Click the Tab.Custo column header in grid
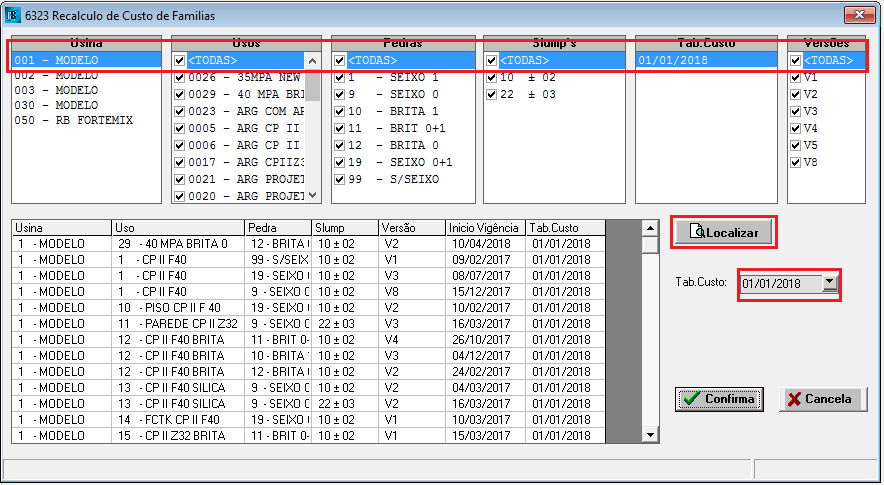This screenshot has width=884, height=485. (565, 228)
